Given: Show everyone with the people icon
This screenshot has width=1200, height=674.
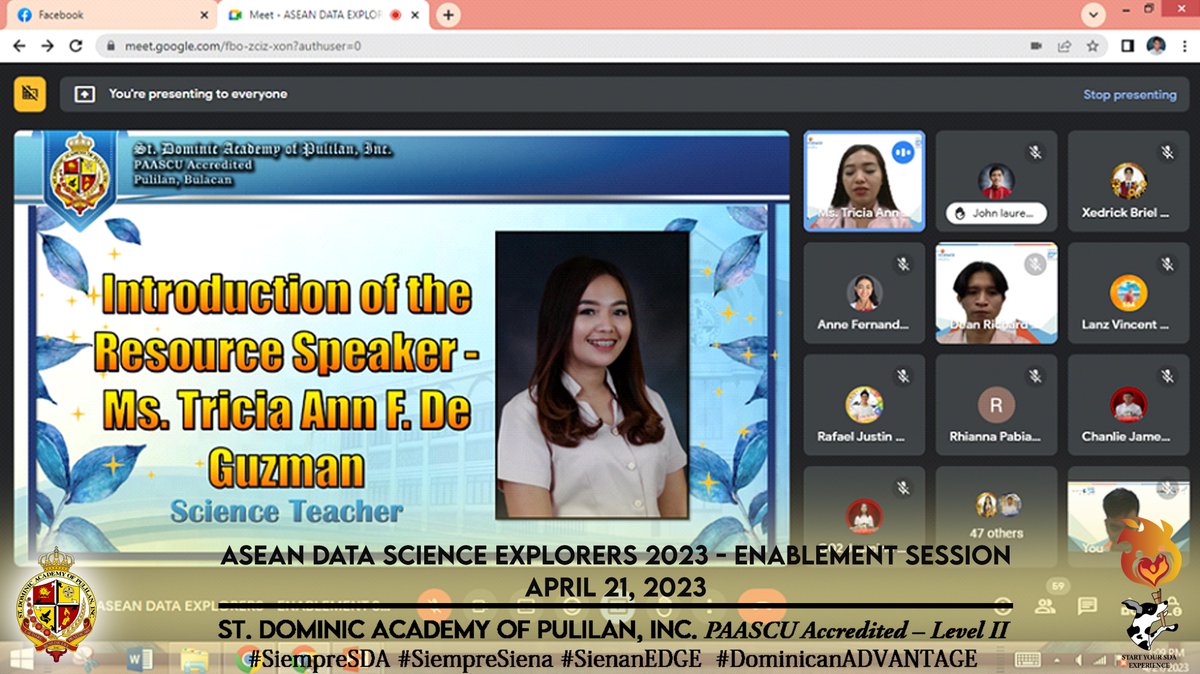Looking at the screenshot, I should (x=1047, y=605).
